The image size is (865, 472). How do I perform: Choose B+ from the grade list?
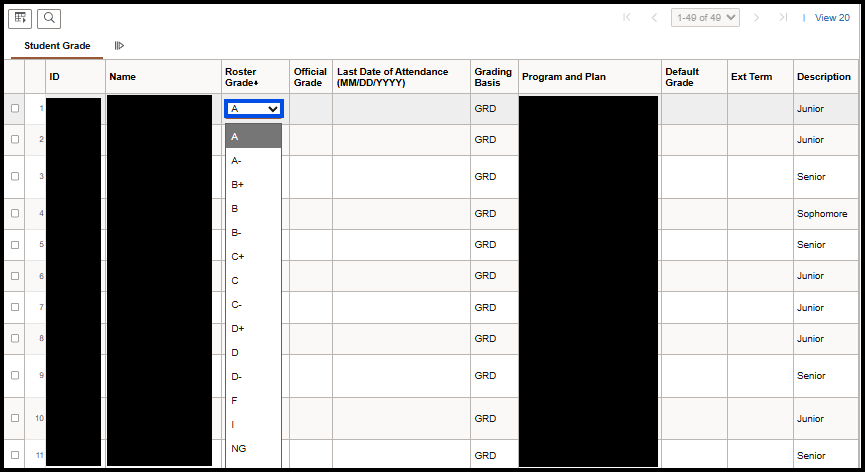tap(238, 185)
